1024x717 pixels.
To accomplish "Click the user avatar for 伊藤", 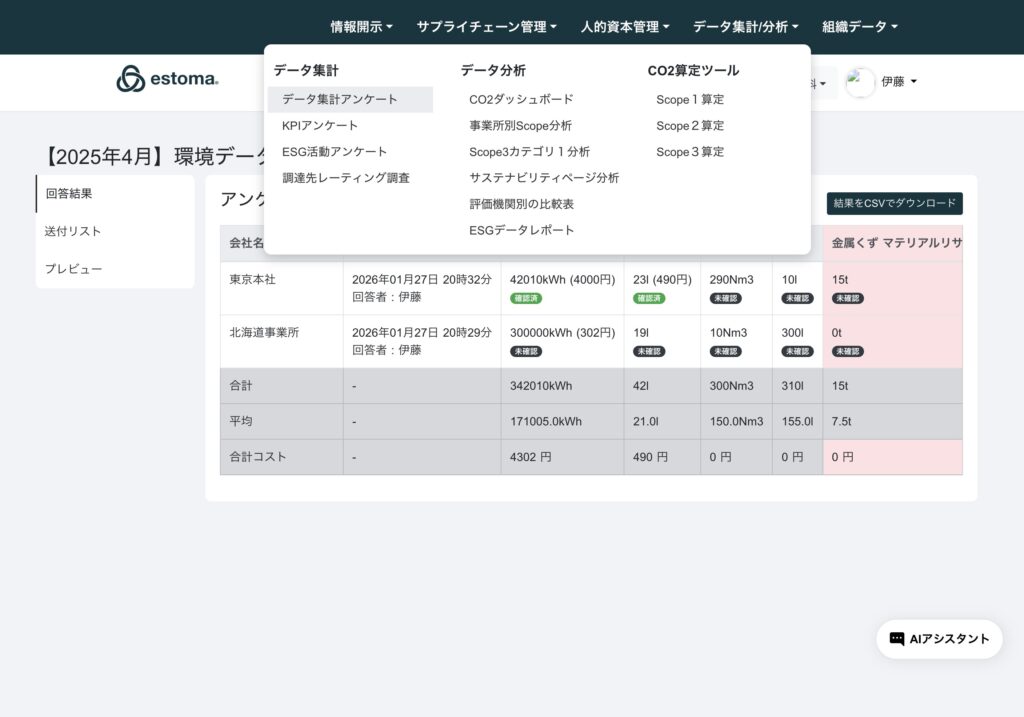I will click(860, 82).
